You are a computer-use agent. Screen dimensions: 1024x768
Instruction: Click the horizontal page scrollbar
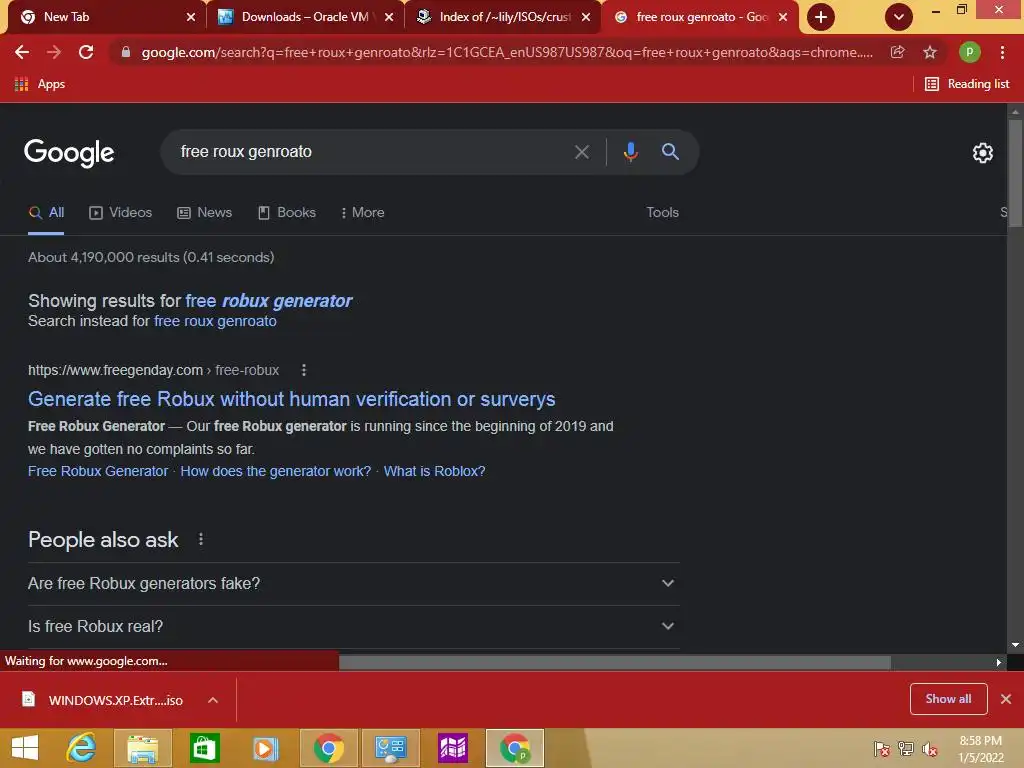pyautogui.click(x=614, y=662)
